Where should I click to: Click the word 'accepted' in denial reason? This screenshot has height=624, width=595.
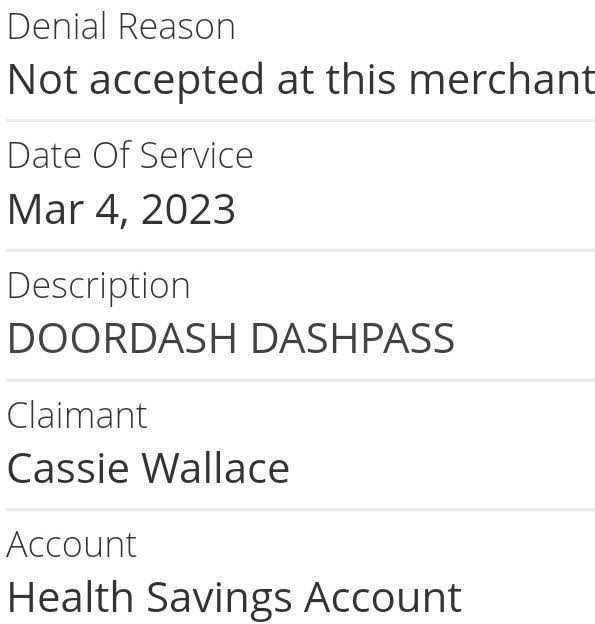[177, 81]
